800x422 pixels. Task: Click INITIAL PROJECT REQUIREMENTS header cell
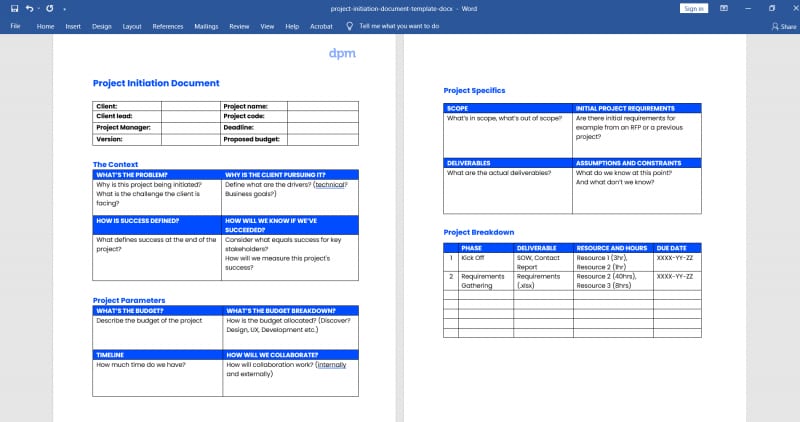[637, 108]
